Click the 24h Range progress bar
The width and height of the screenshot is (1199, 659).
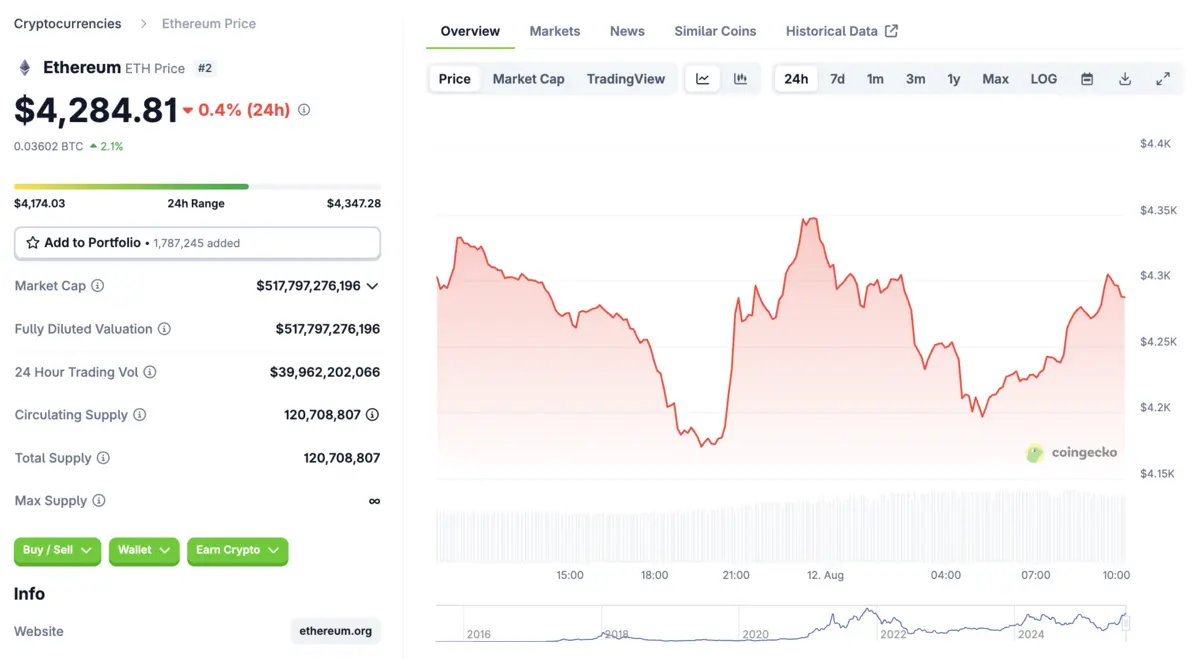197,187
